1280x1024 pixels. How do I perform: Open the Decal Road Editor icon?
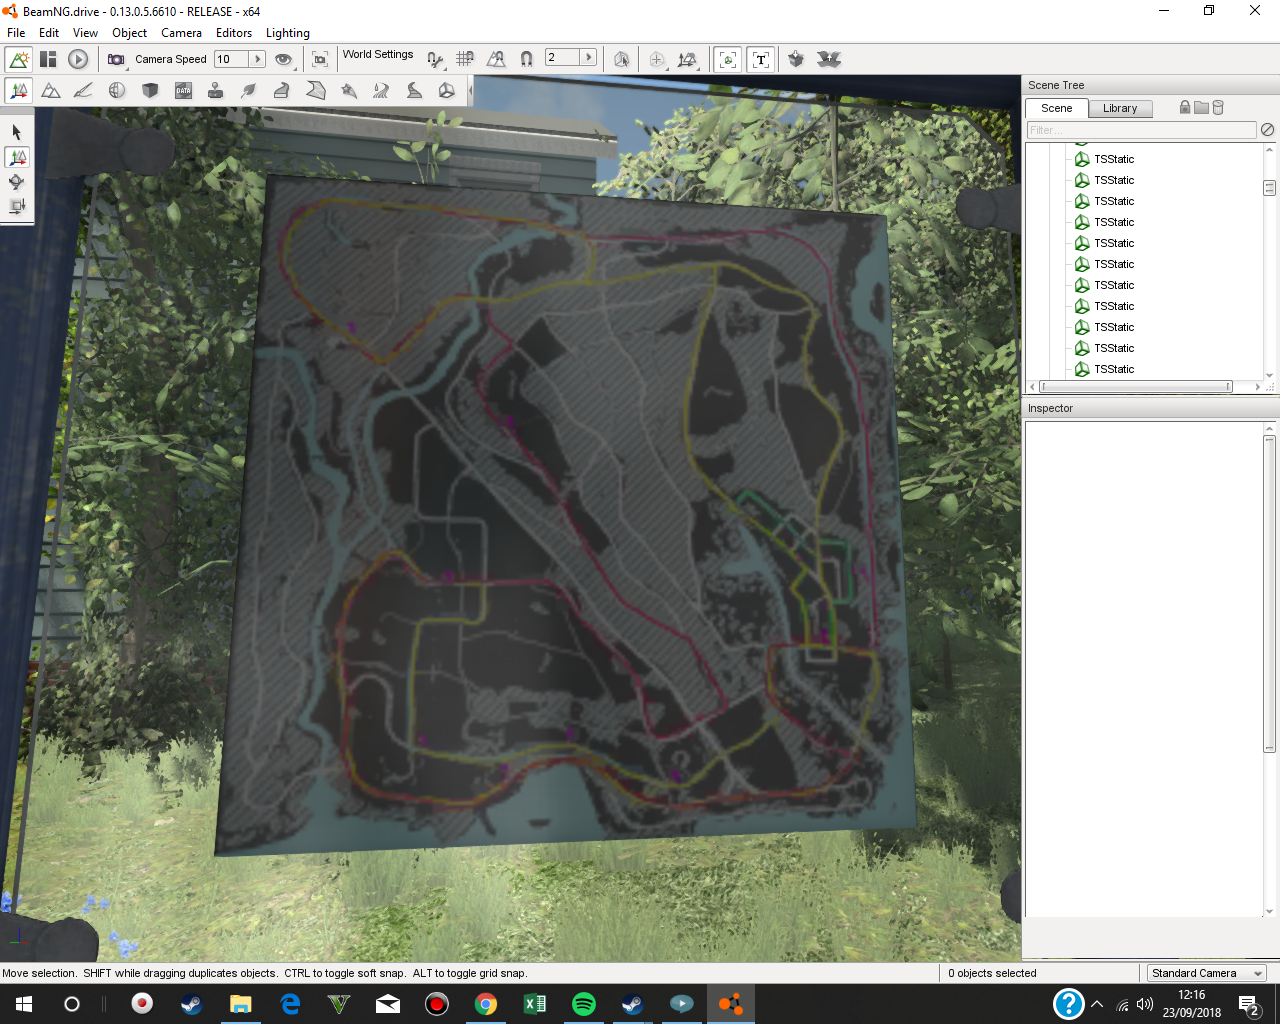pos(414,90)
